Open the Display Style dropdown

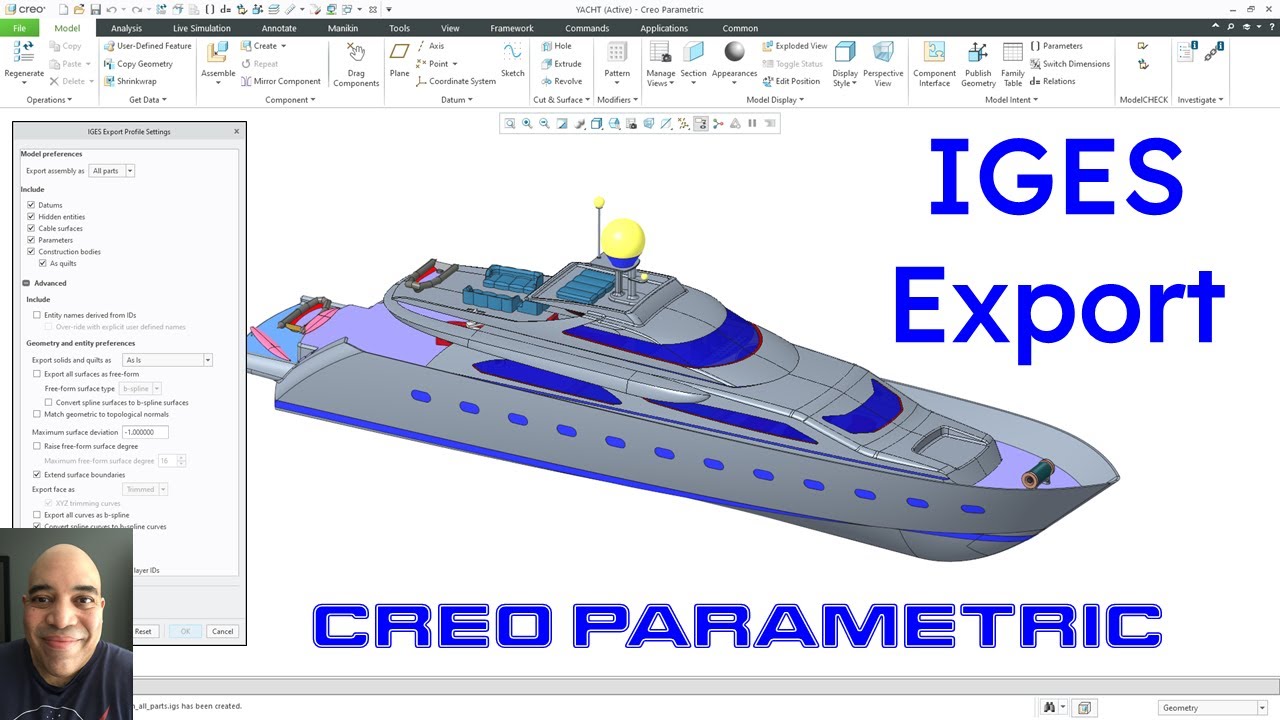tap(845, 78)
